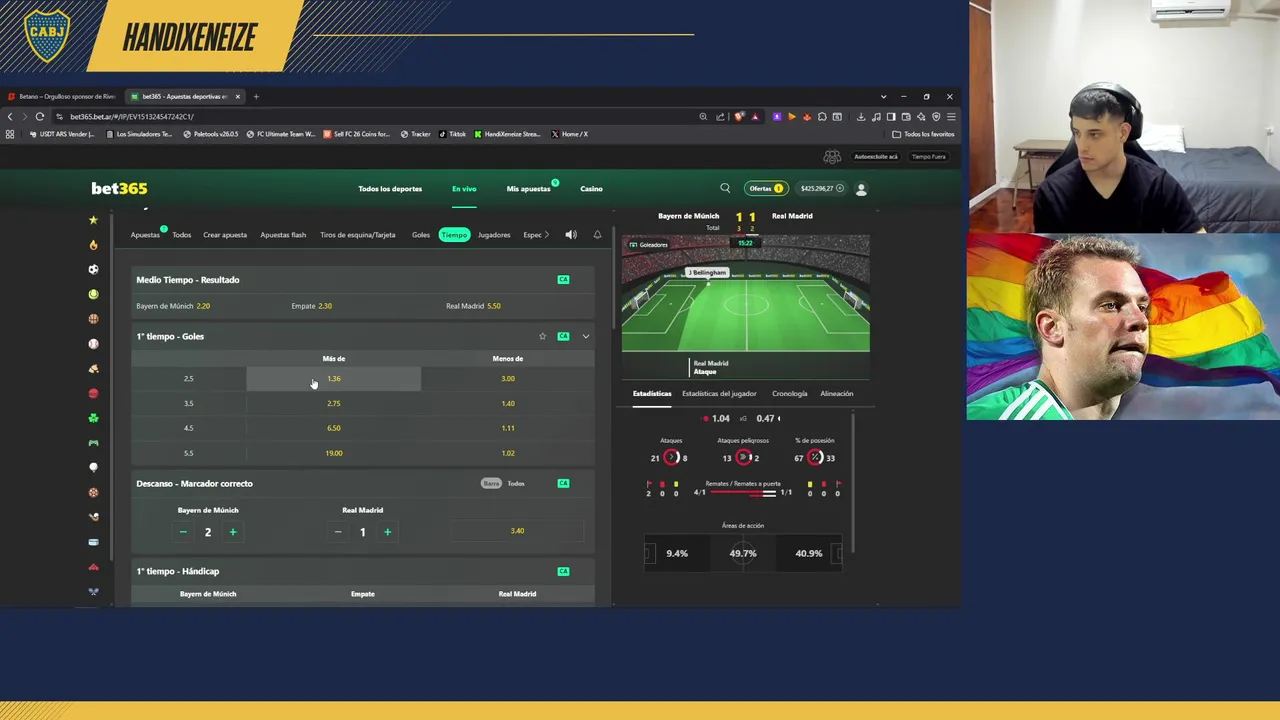The height and width of the screenshot is (720, 1280).
Task: Favorite the 1° tiempo - Goles market star
Action: point(543,336)
